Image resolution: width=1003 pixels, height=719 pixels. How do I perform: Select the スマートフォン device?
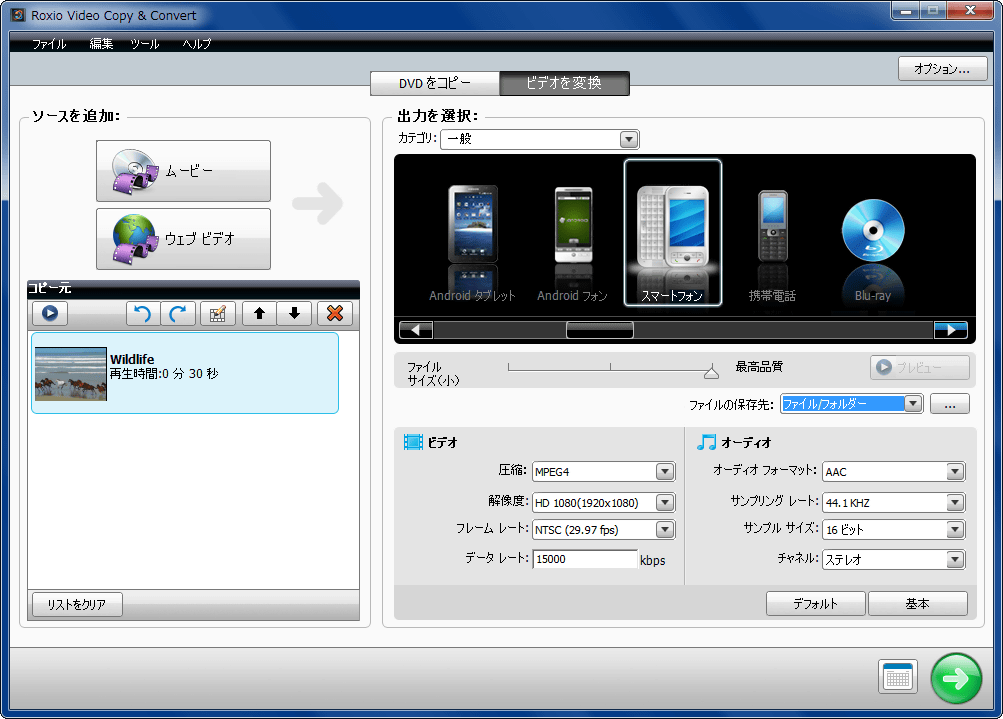673,233
